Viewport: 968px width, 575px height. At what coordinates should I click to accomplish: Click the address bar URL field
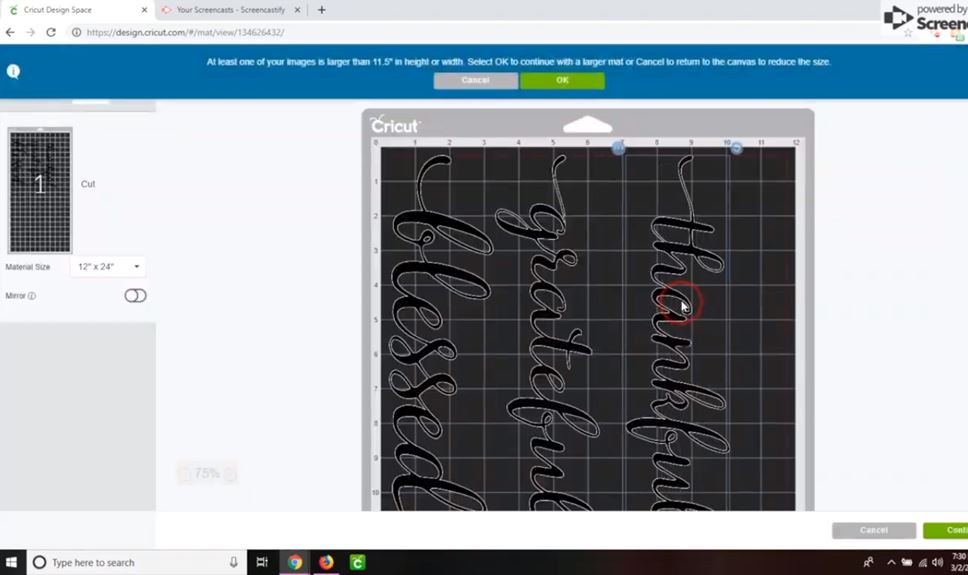[185, 32]
